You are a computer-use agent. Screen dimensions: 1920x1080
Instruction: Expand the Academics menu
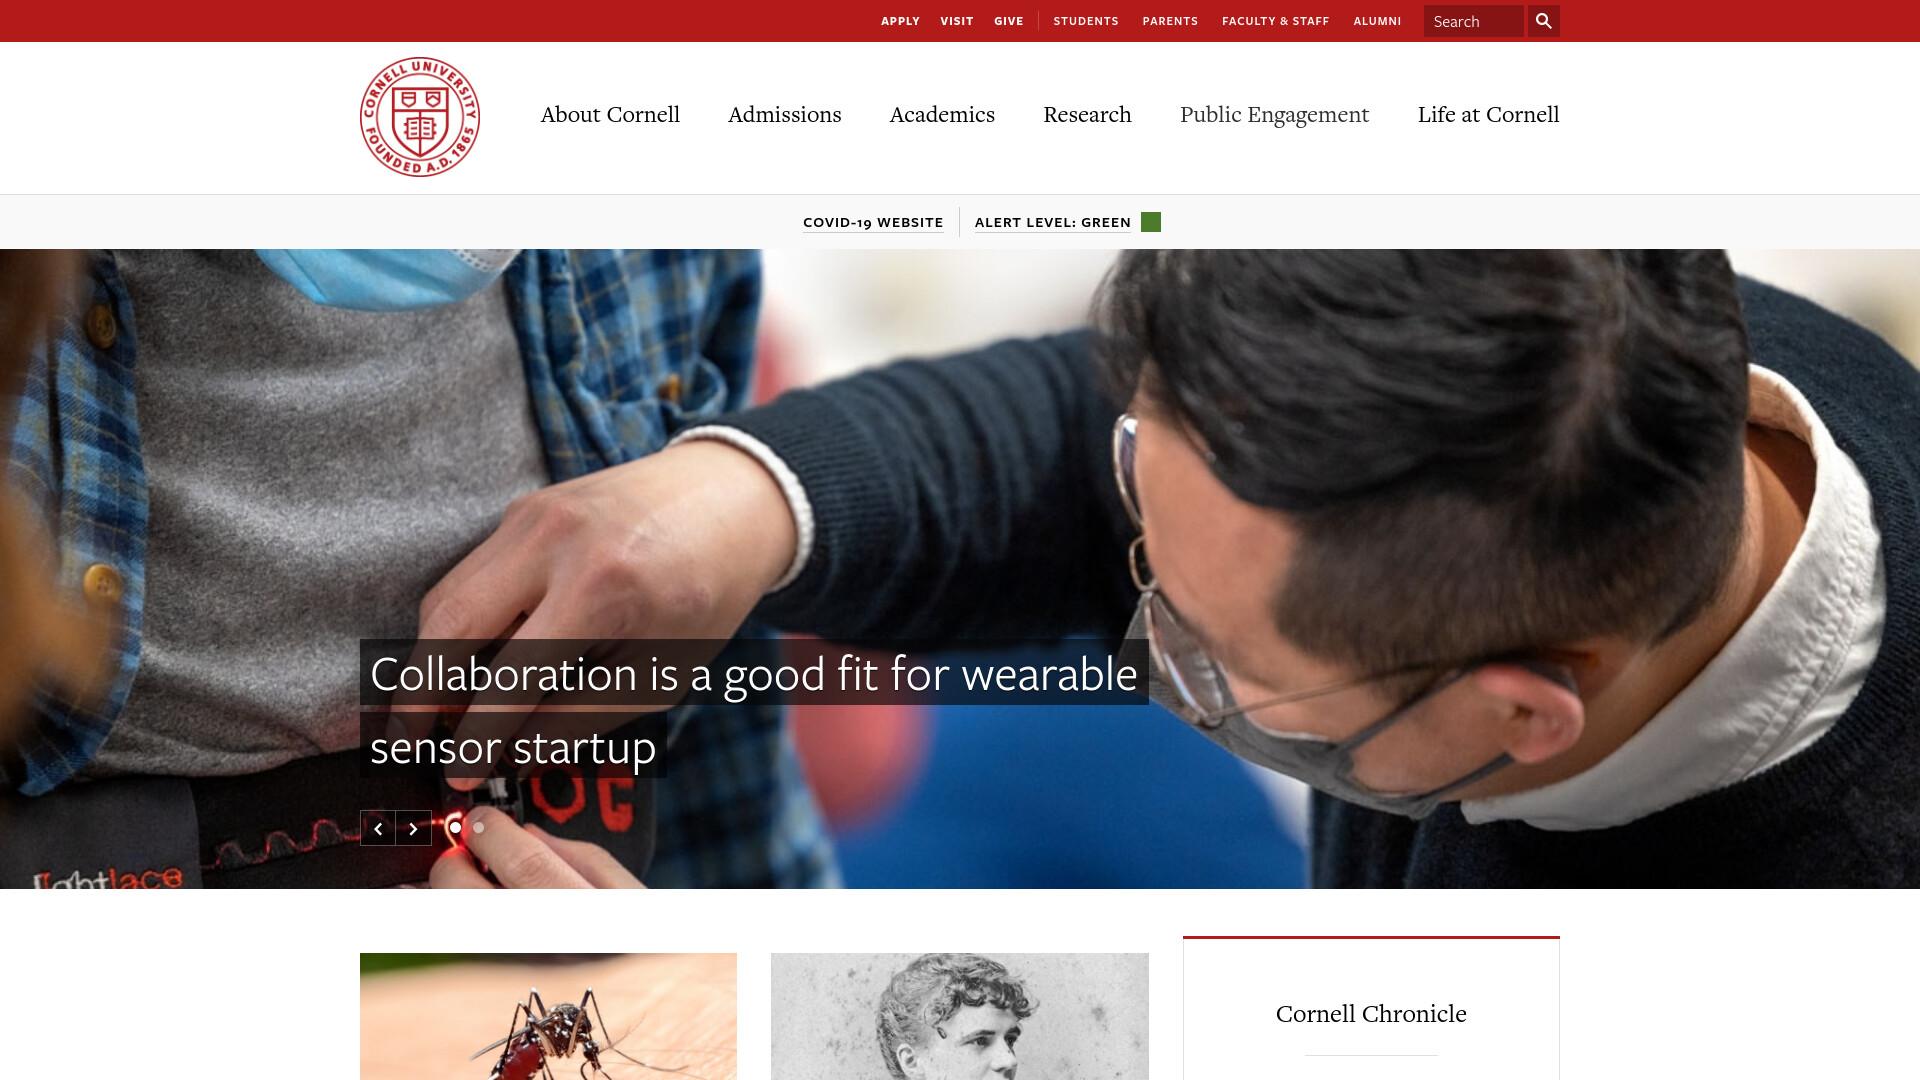[x=942, y=114]
